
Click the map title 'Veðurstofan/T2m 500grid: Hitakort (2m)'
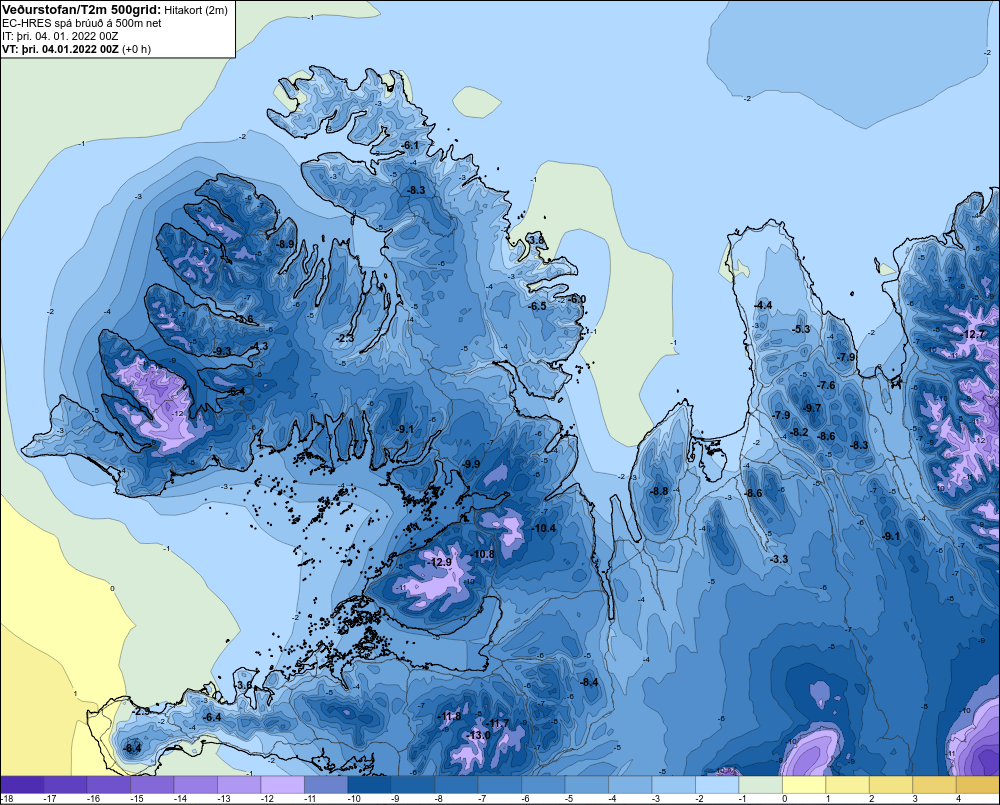[114, 10]
